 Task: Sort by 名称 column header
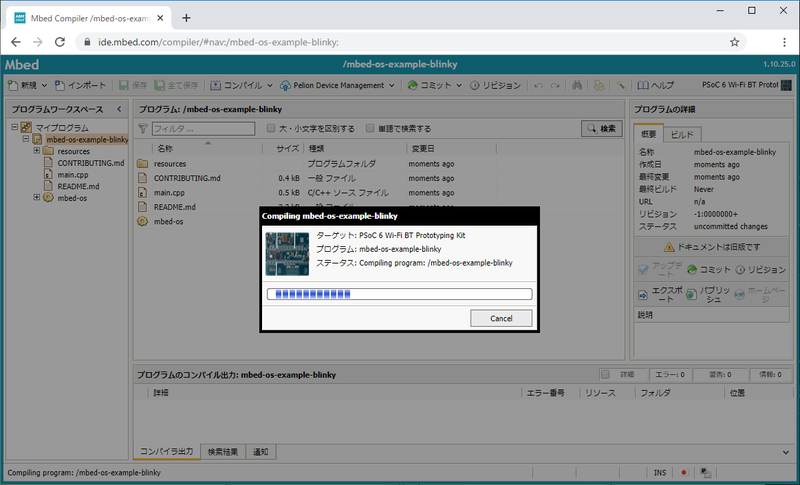point(208,148)
